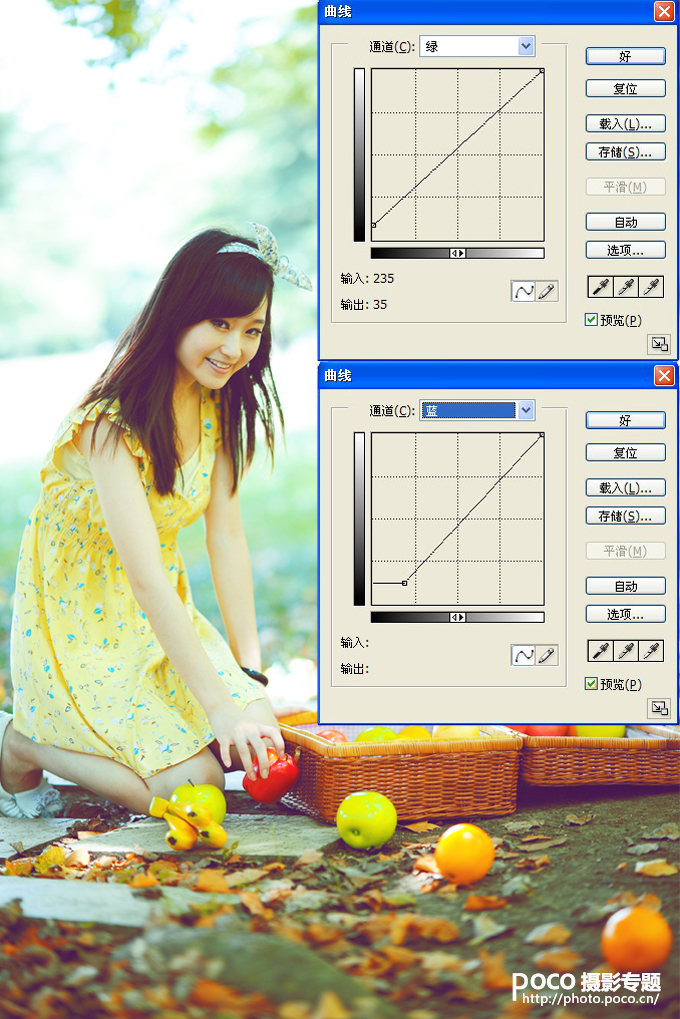Expand curve grid icon in green dialog
The height and width of the screenshot is (1019, 680).
[659, 344]
